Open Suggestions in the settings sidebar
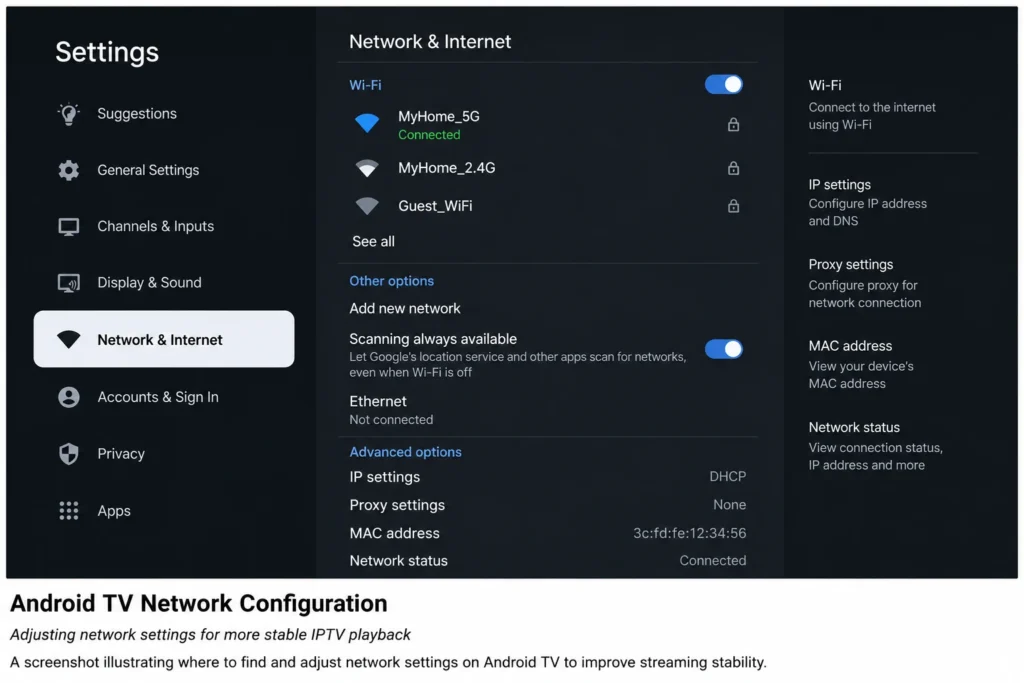Screen dimensions: 1024x683 (163, 114)
